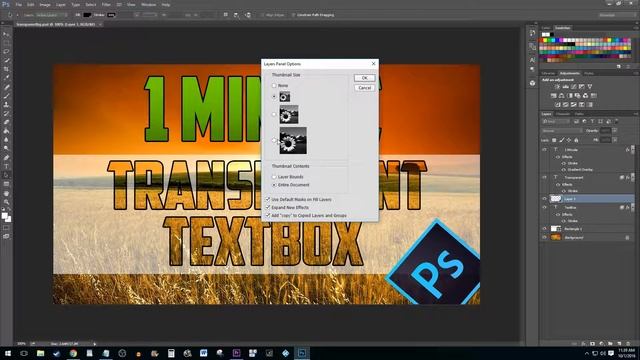Click the lock transparent pixels icon
This screenshot has width=640, height=360.
coord(554,140)
